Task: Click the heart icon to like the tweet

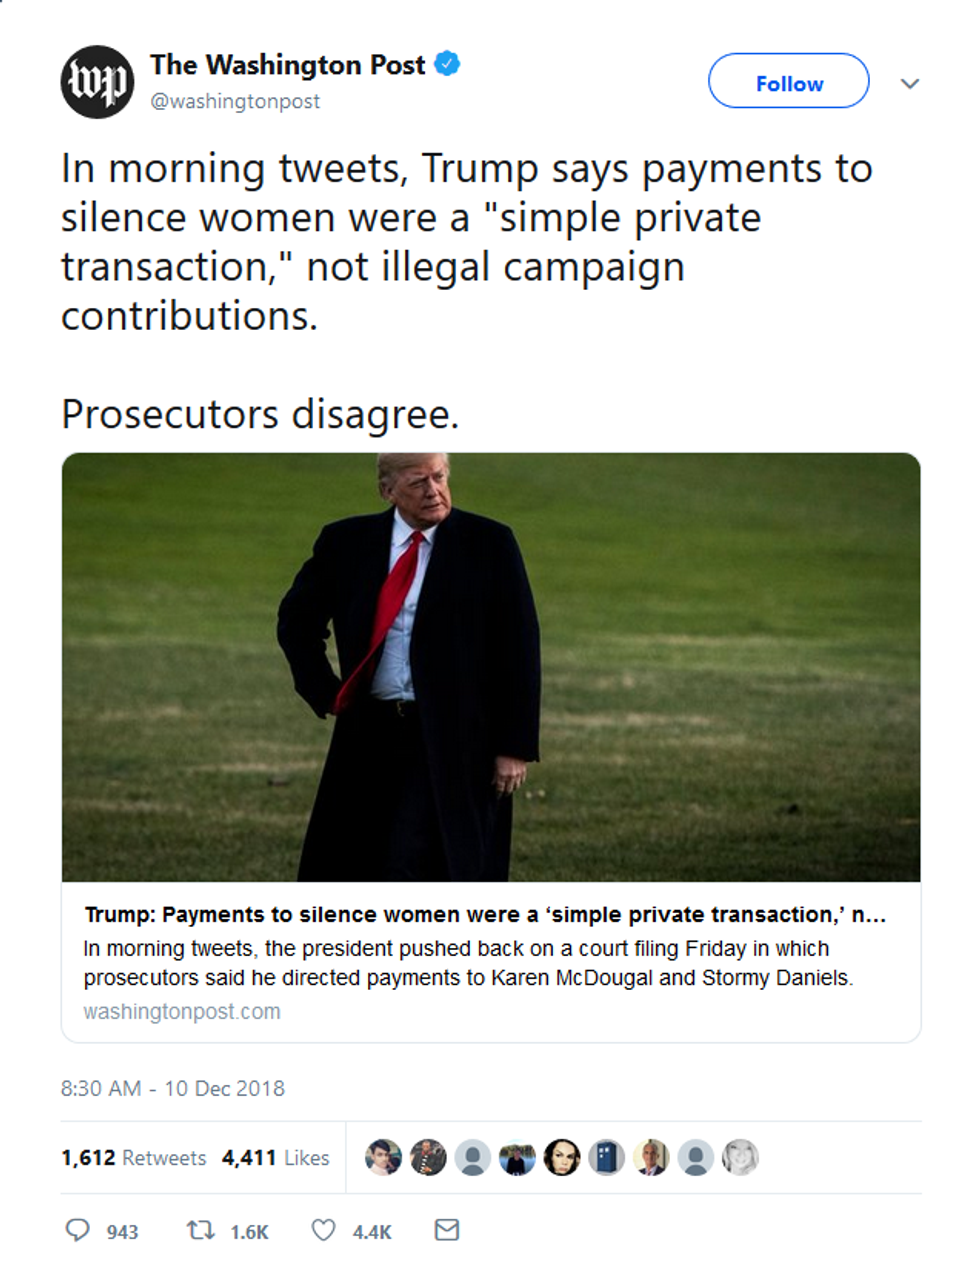Action: (x=323, y=1230)
